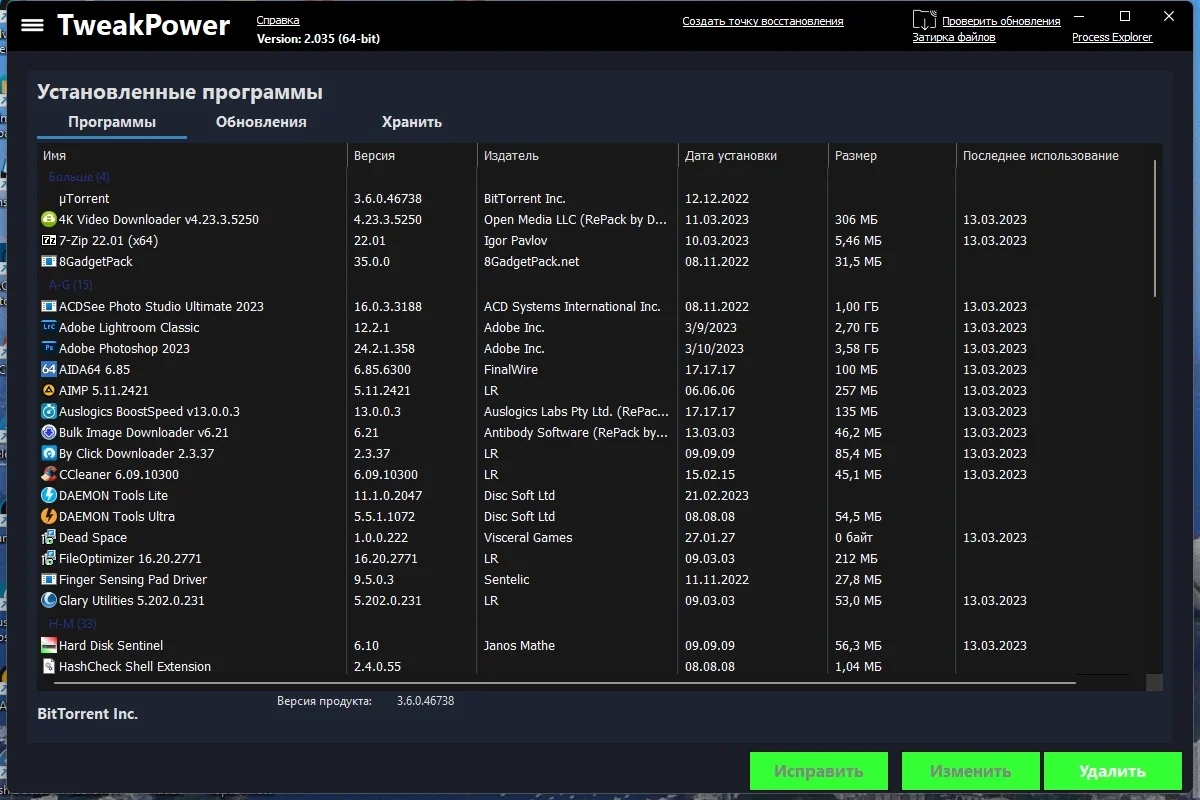This screenshot has height=800, width=1200.
Task: Switch to the Хранить tab
Action: pos(412,122)
